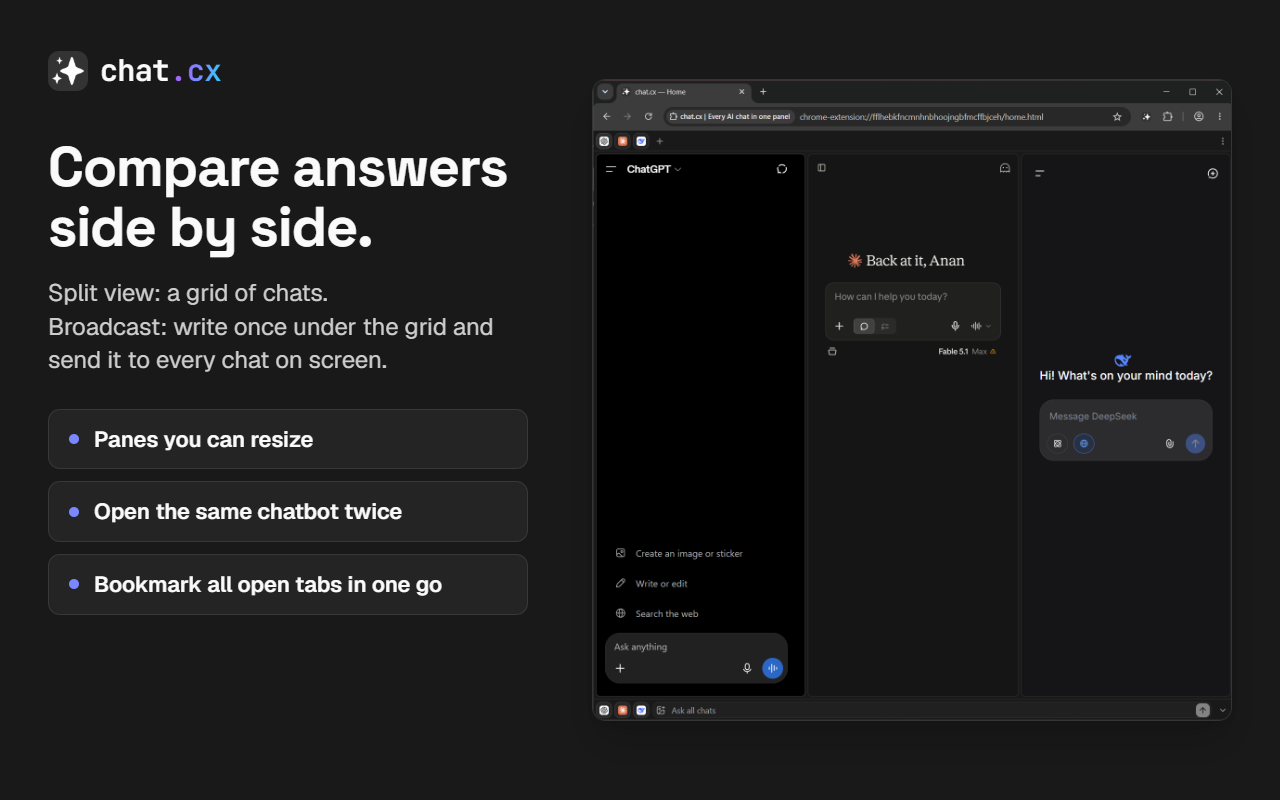Switch to the DeepSeek tab in the chat tab strip
The width and height of the screenshot is (1280, 800).
[641, 141]
